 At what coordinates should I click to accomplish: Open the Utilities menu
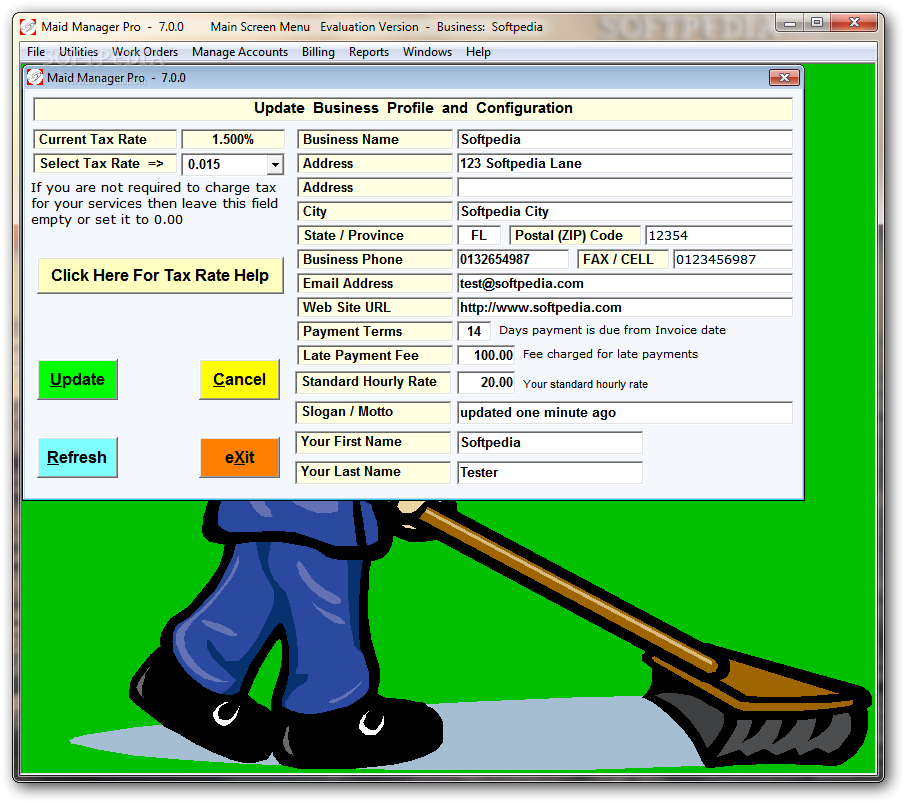78,52
